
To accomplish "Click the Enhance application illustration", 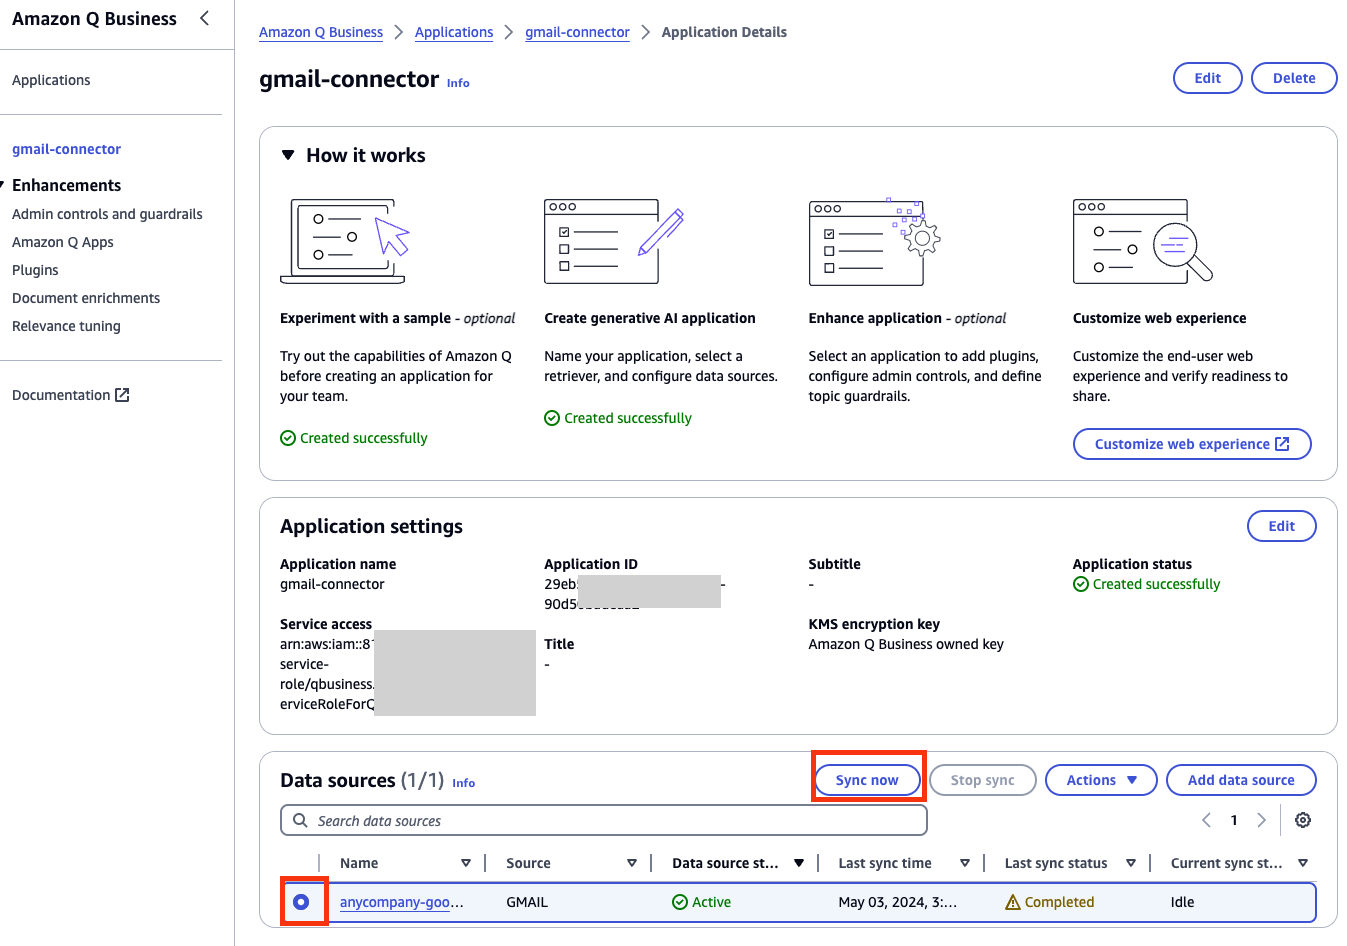I will tap(874, 241).
